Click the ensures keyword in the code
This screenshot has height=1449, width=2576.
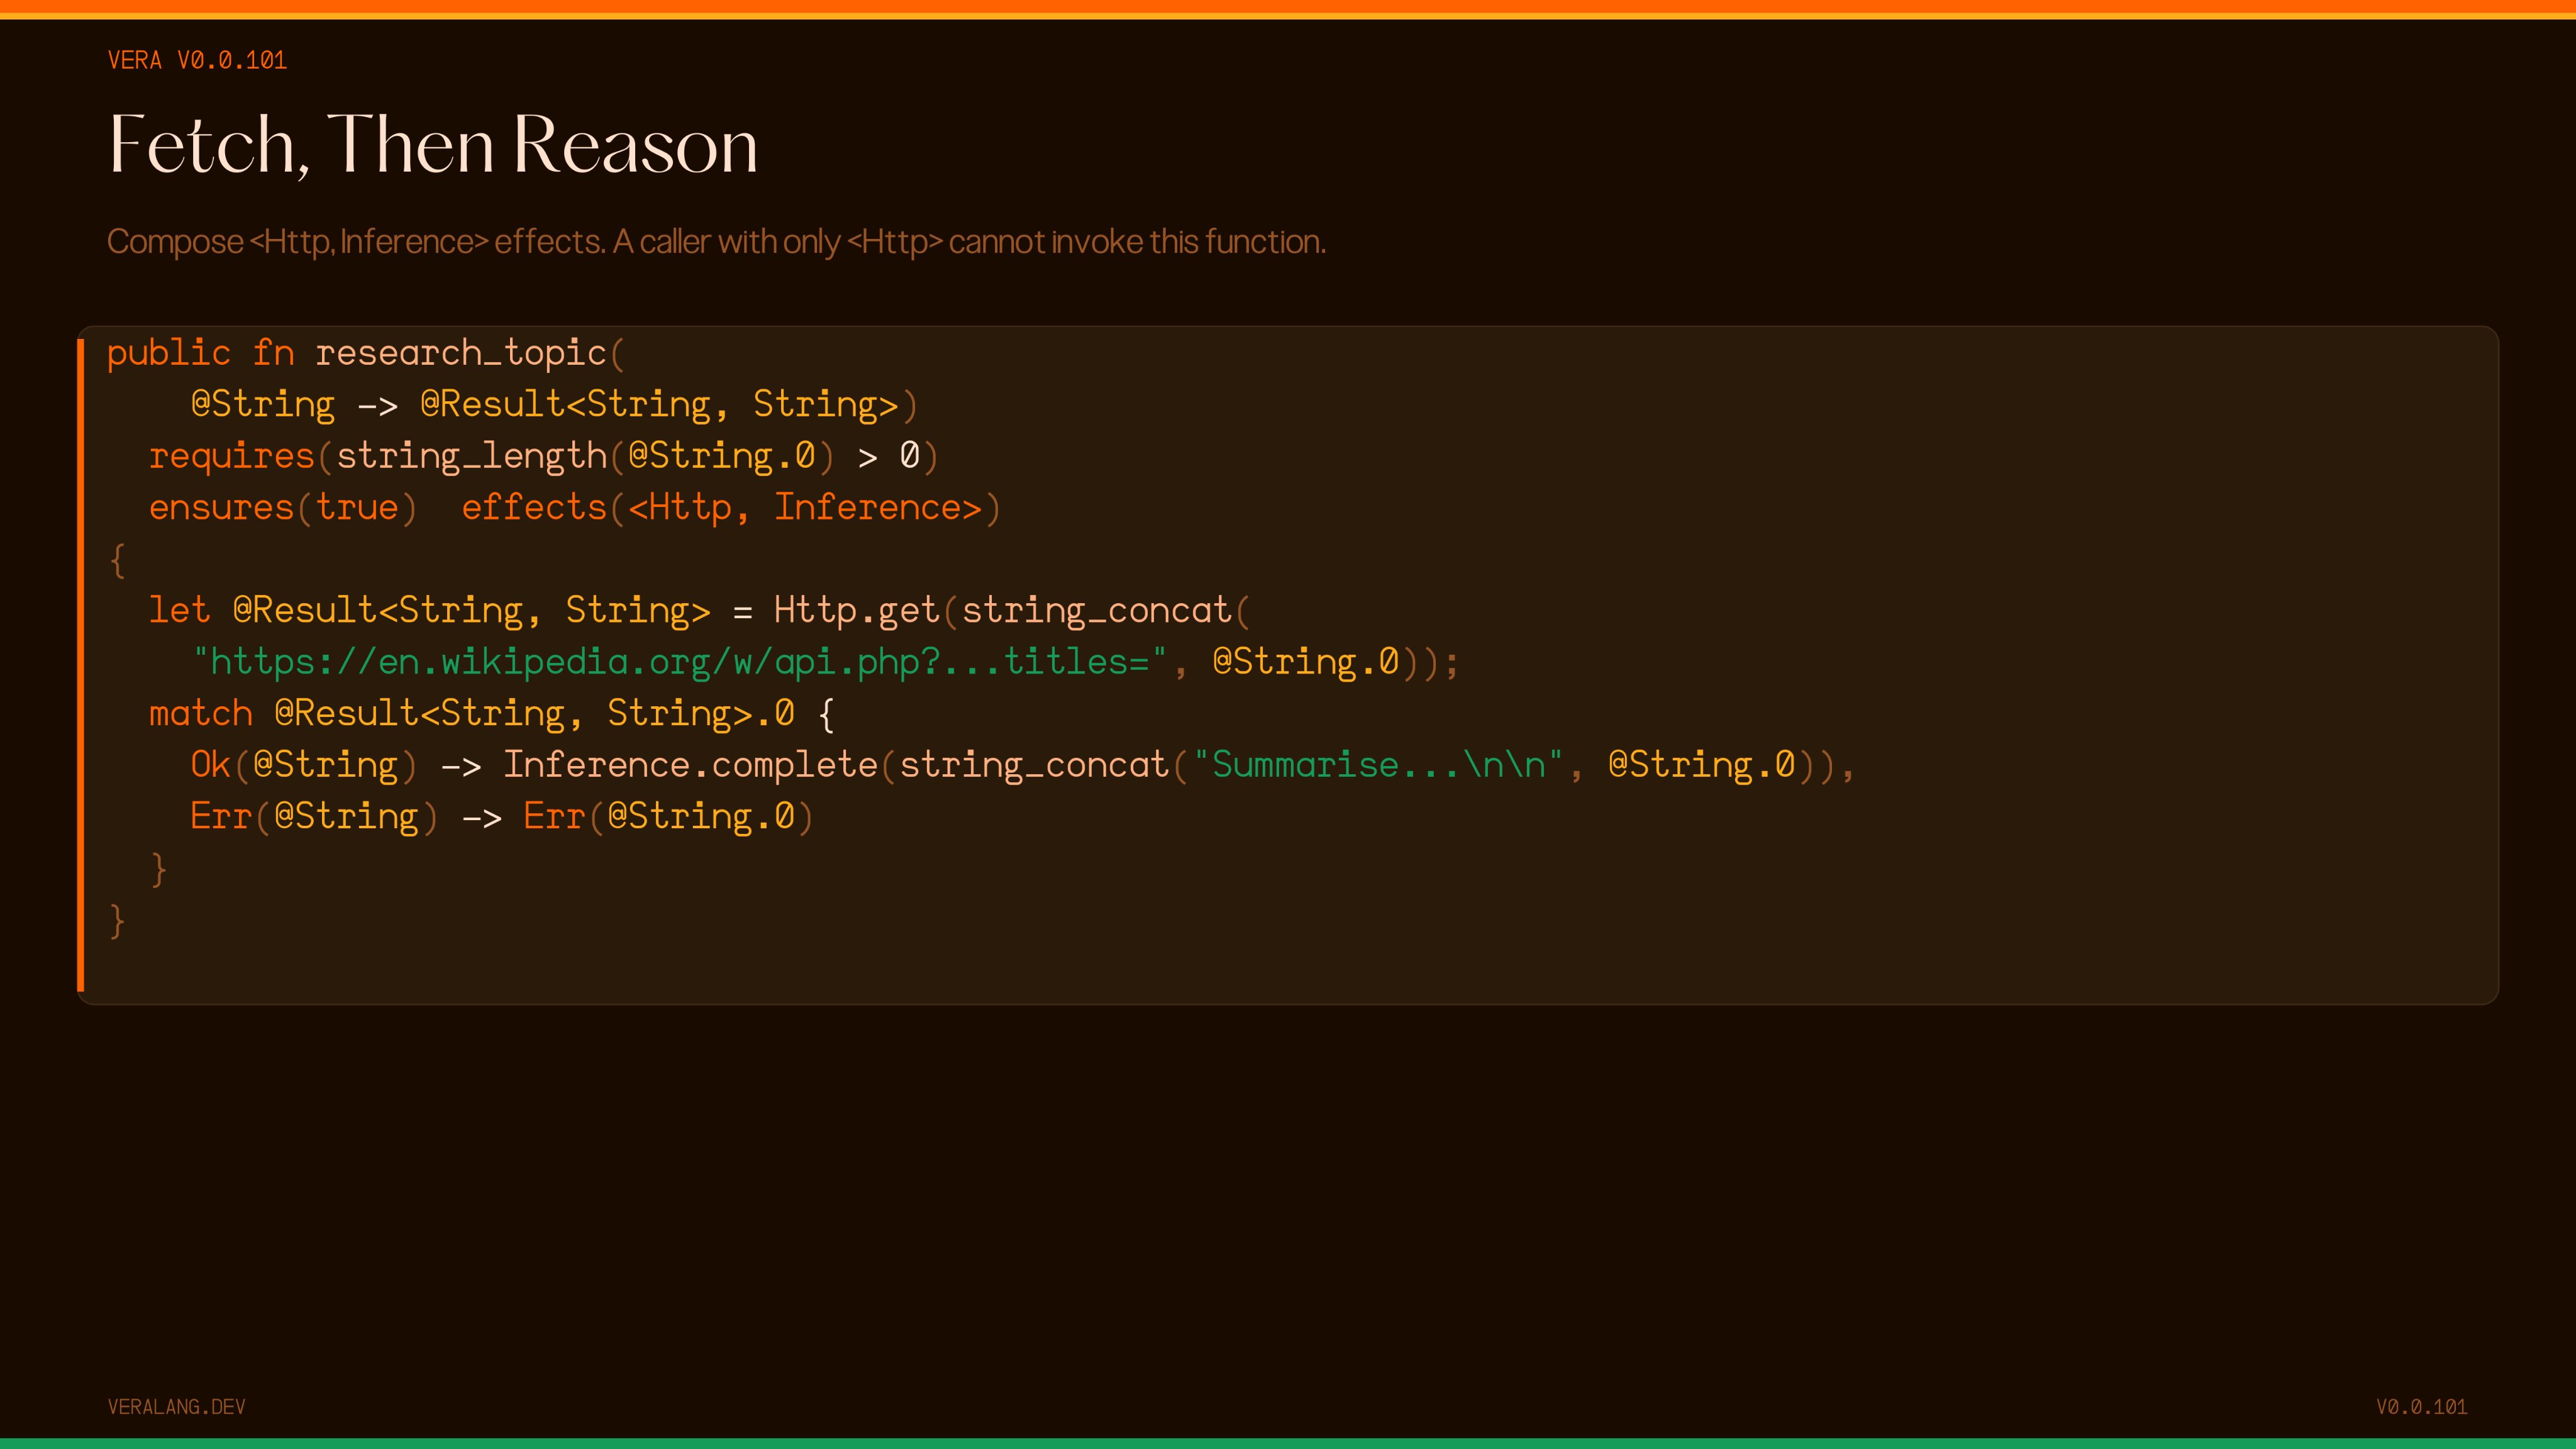(221, 508)
